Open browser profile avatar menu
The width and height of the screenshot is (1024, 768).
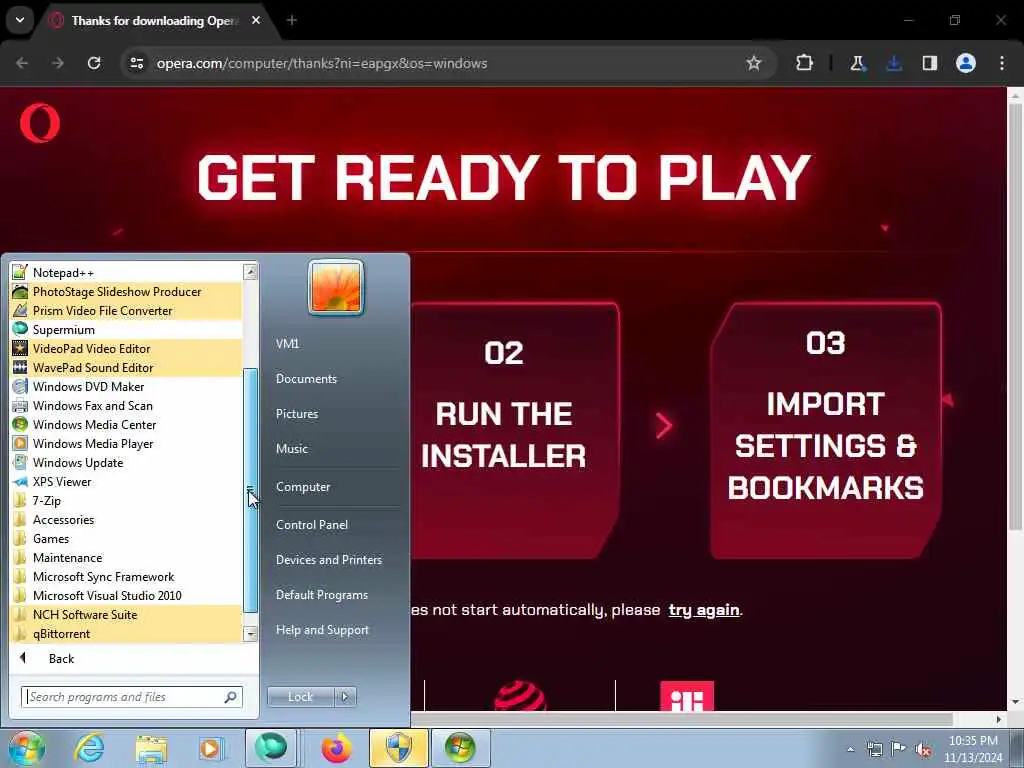(x=965, y=63)
